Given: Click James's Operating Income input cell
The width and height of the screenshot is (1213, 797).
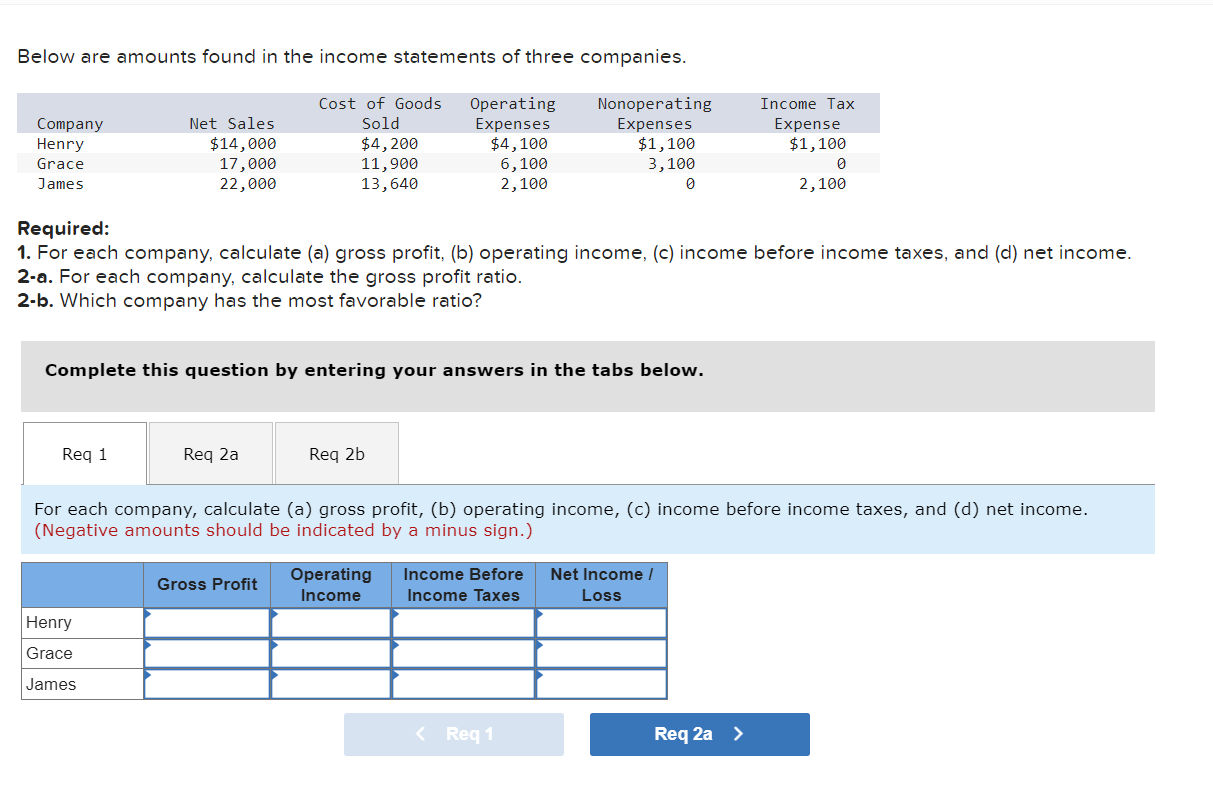Looking at the screenshot, I should click(x=331, y=684).
